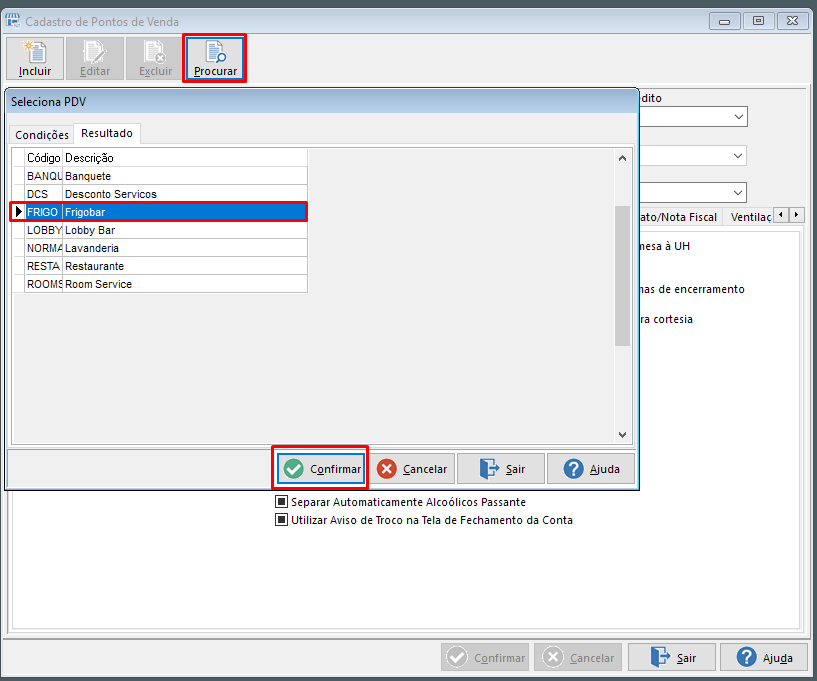Expand the second combo box on the right
817x681 pixels.
738,155
